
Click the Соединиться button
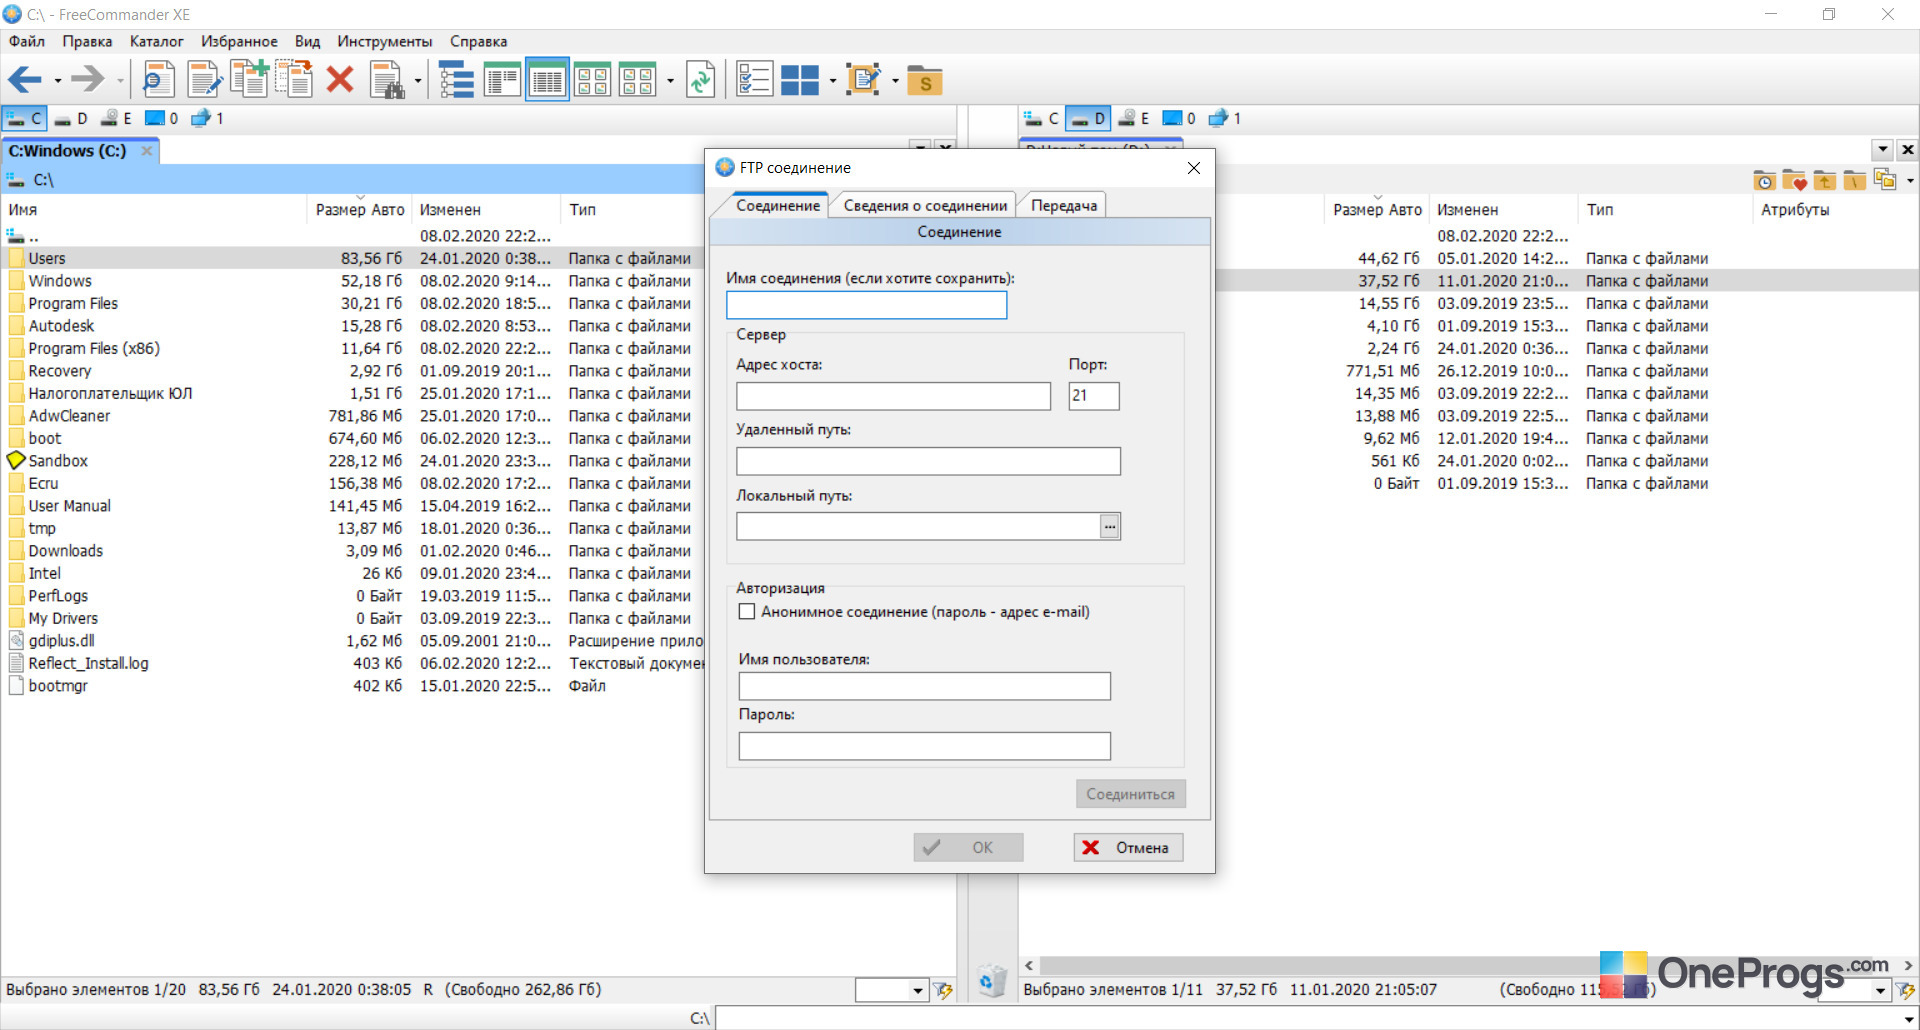tap(1131, 794)
